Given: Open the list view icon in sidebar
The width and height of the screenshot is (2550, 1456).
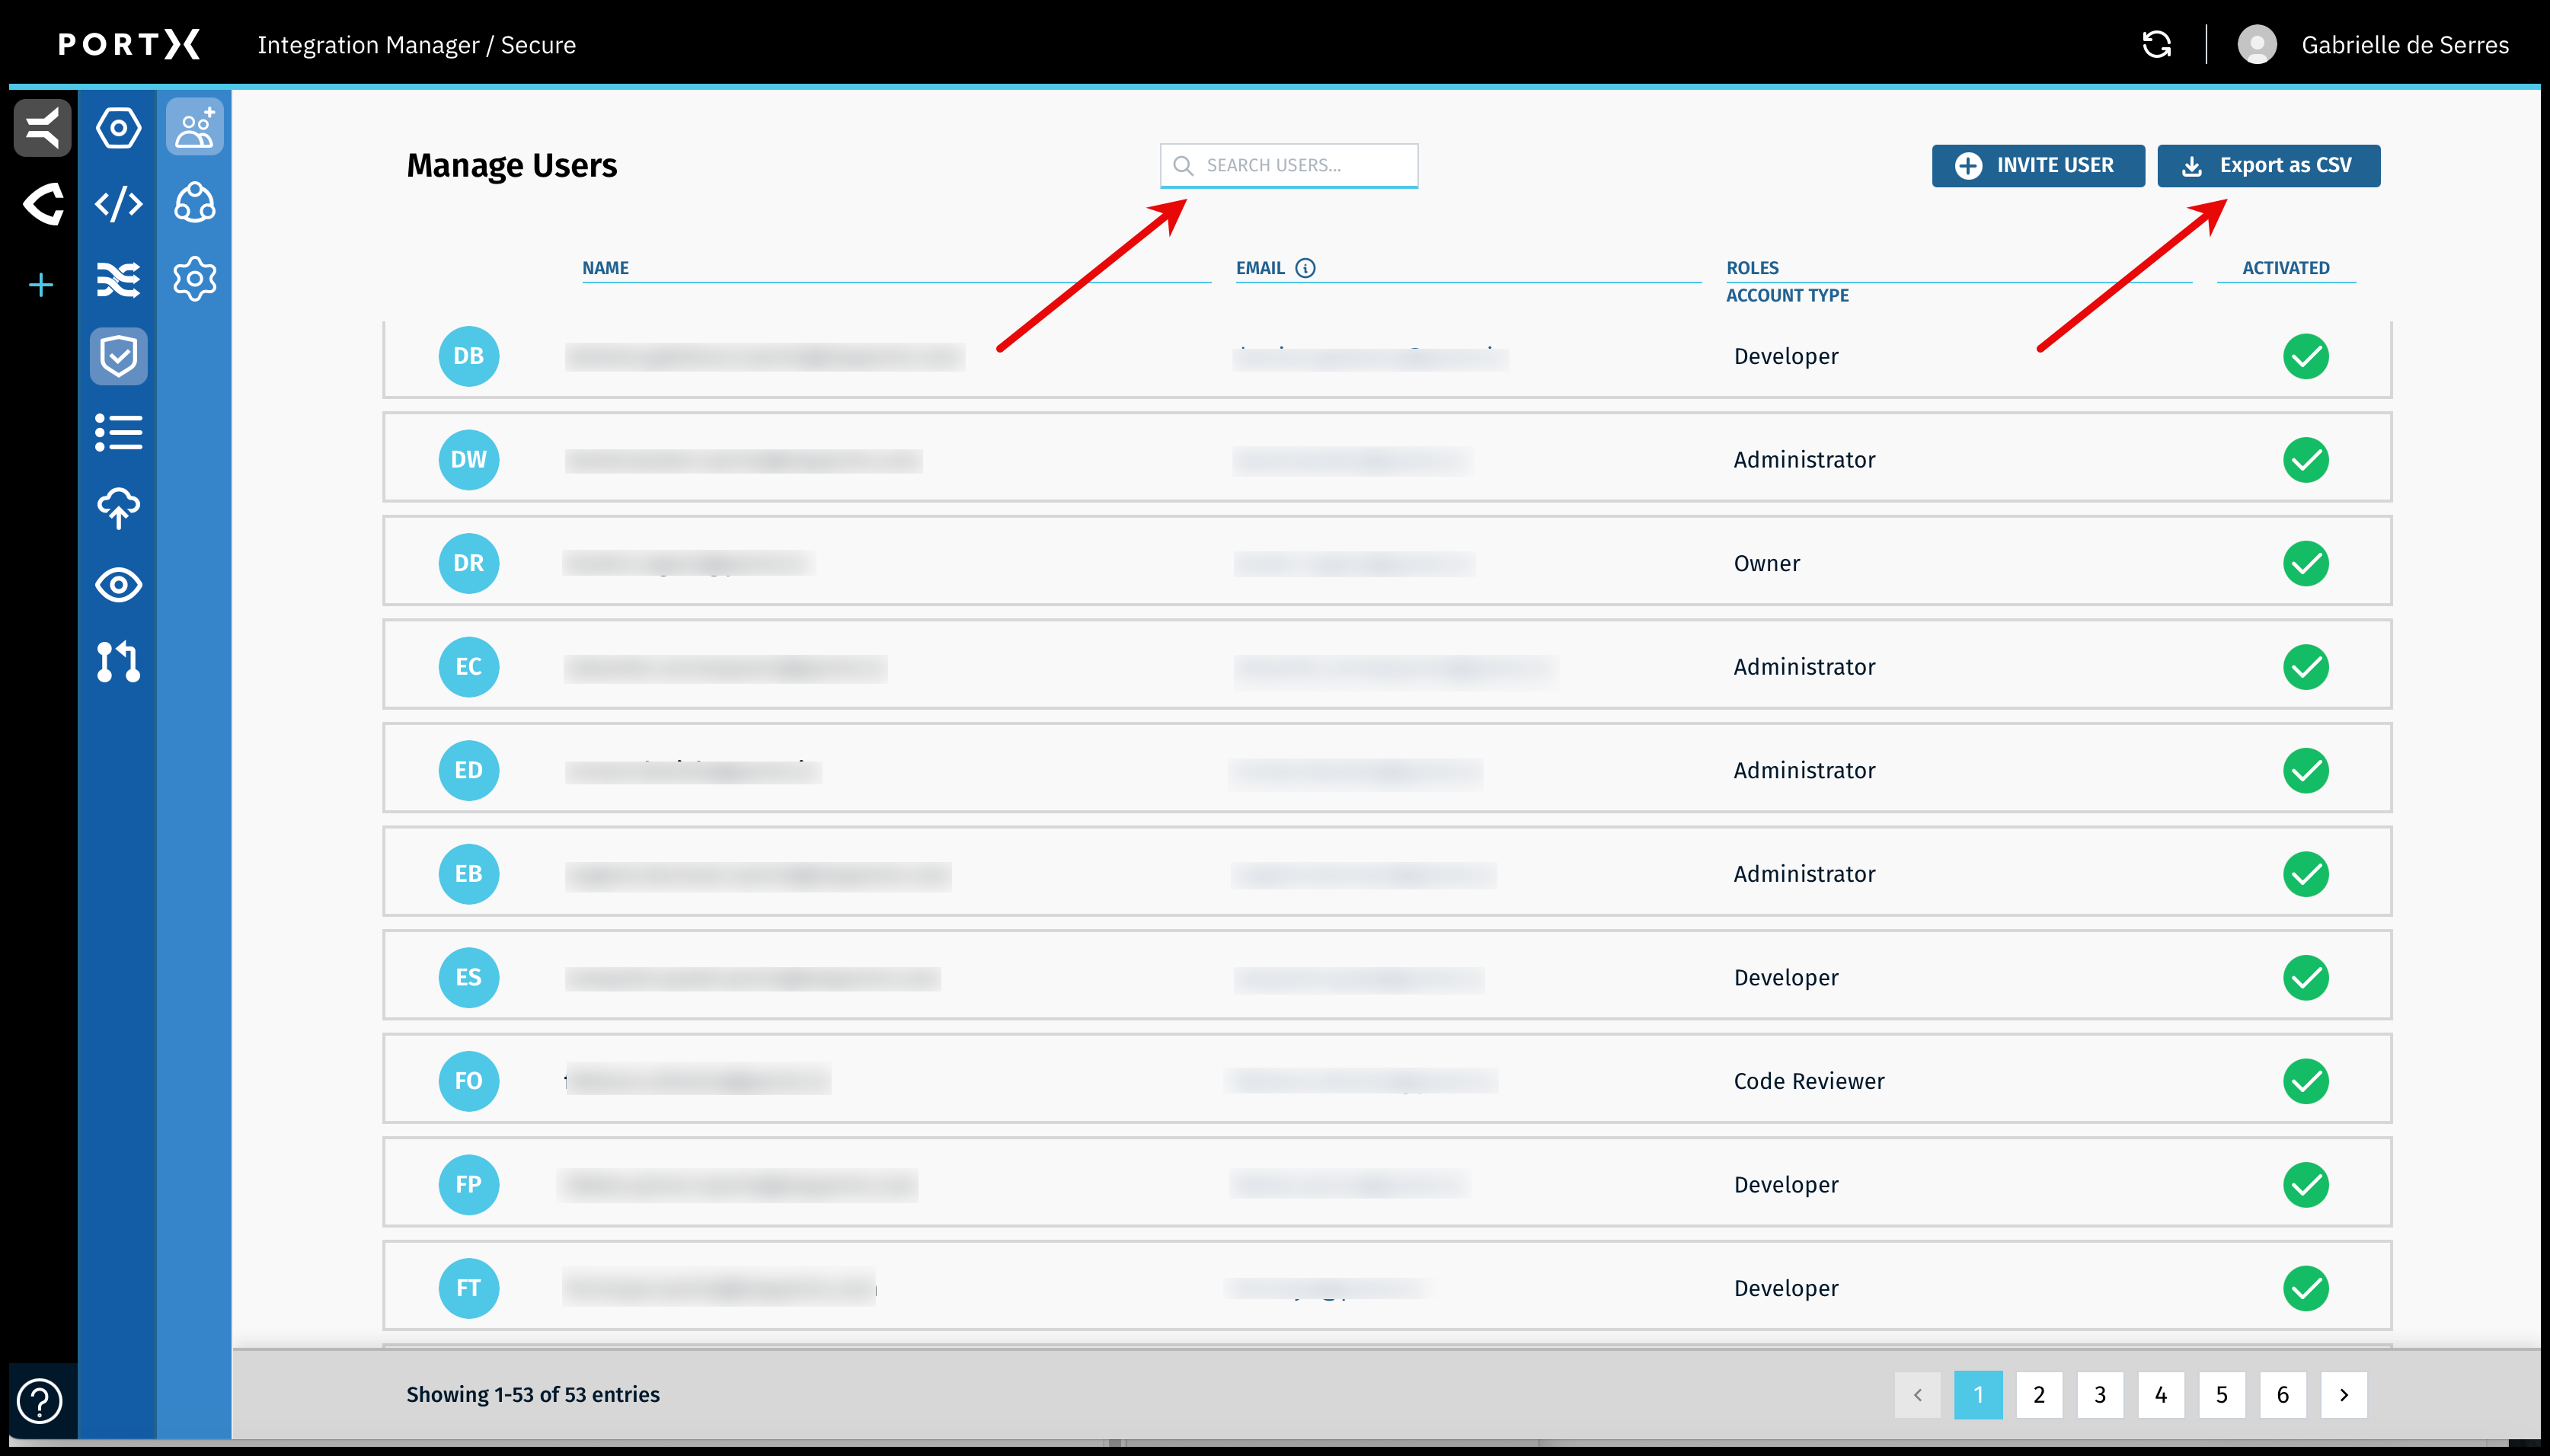Looking at the screenshot, I should click(118, 432).
